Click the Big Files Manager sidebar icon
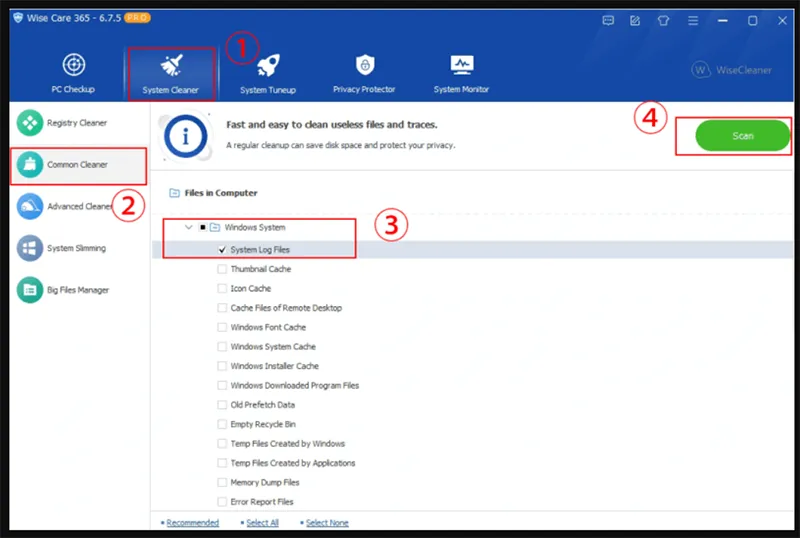The image size is (800, 538). pyautogui.click(x=30, y=290)
